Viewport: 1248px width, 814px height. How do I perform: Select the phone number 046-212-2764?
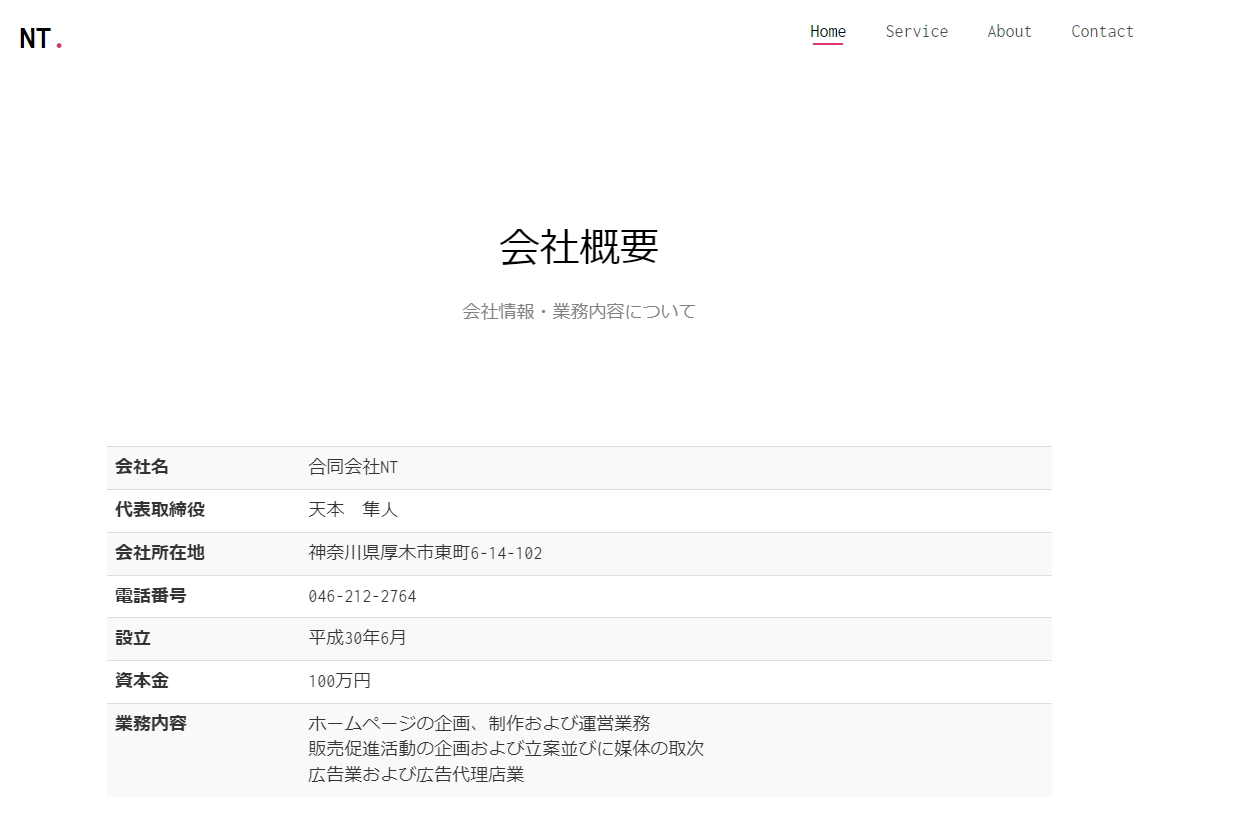362,596
